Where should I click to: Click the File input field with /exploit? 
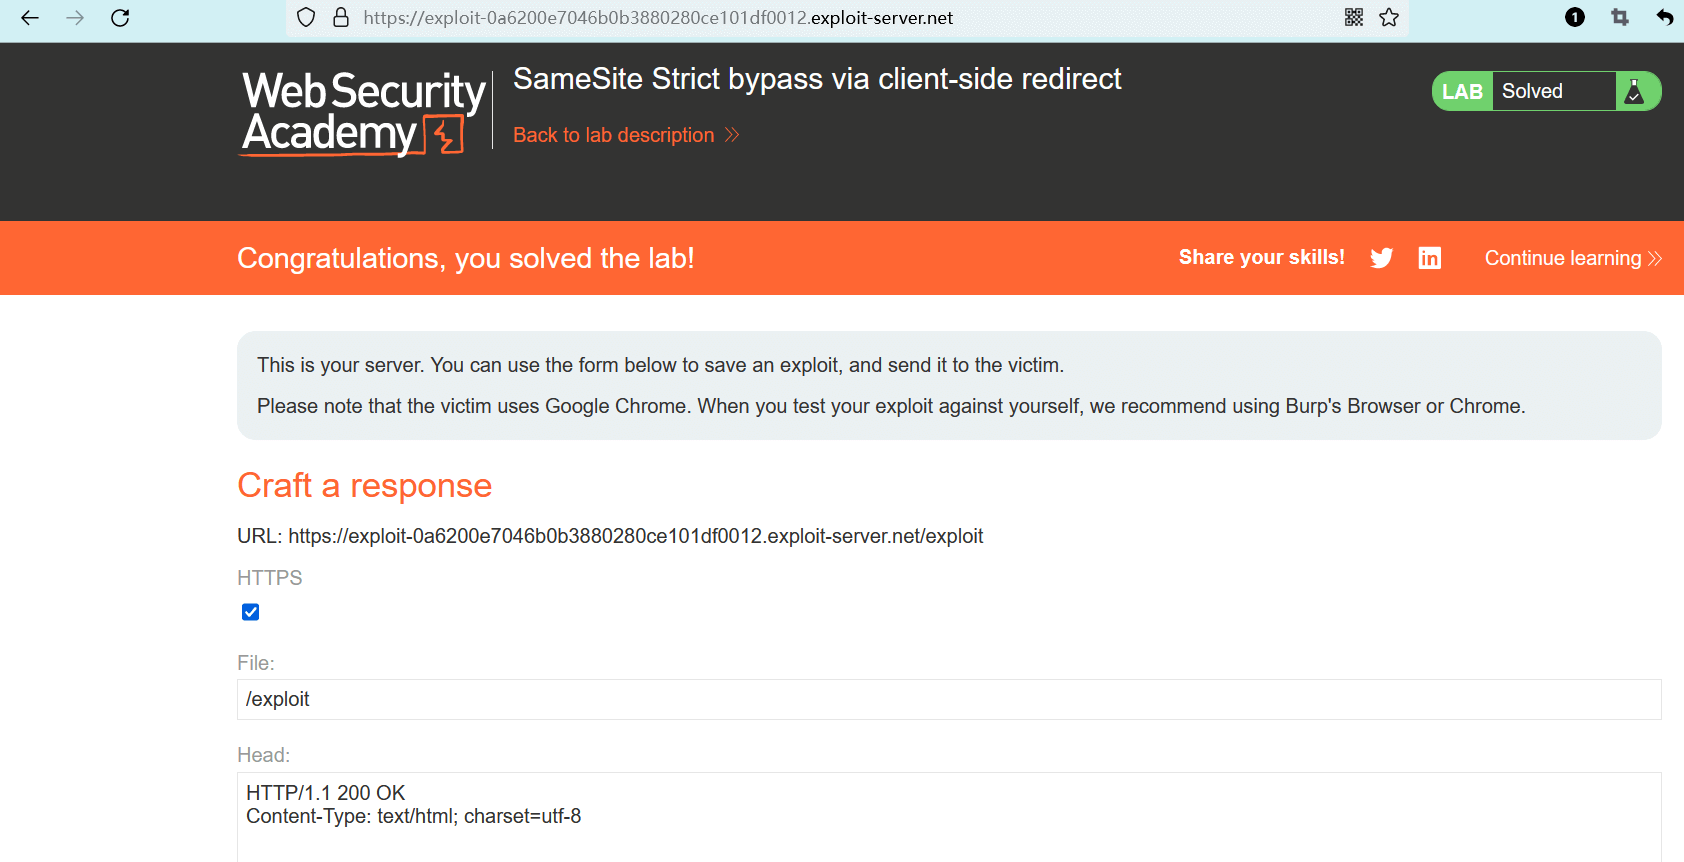pyautogui.click(x=948, y=699)
